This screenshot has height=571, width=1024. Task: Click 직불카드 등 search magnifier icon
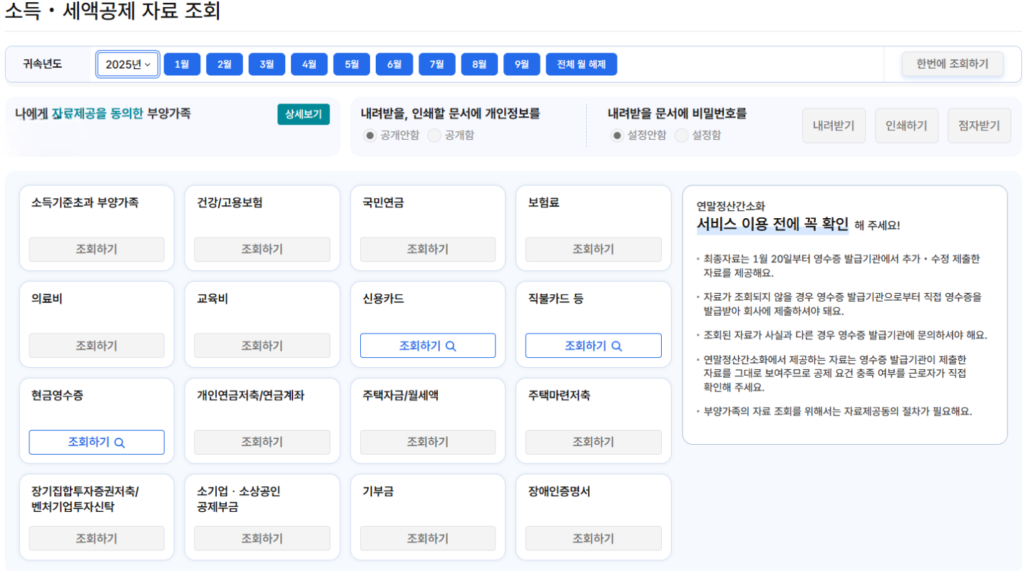(x=616, y=346)
